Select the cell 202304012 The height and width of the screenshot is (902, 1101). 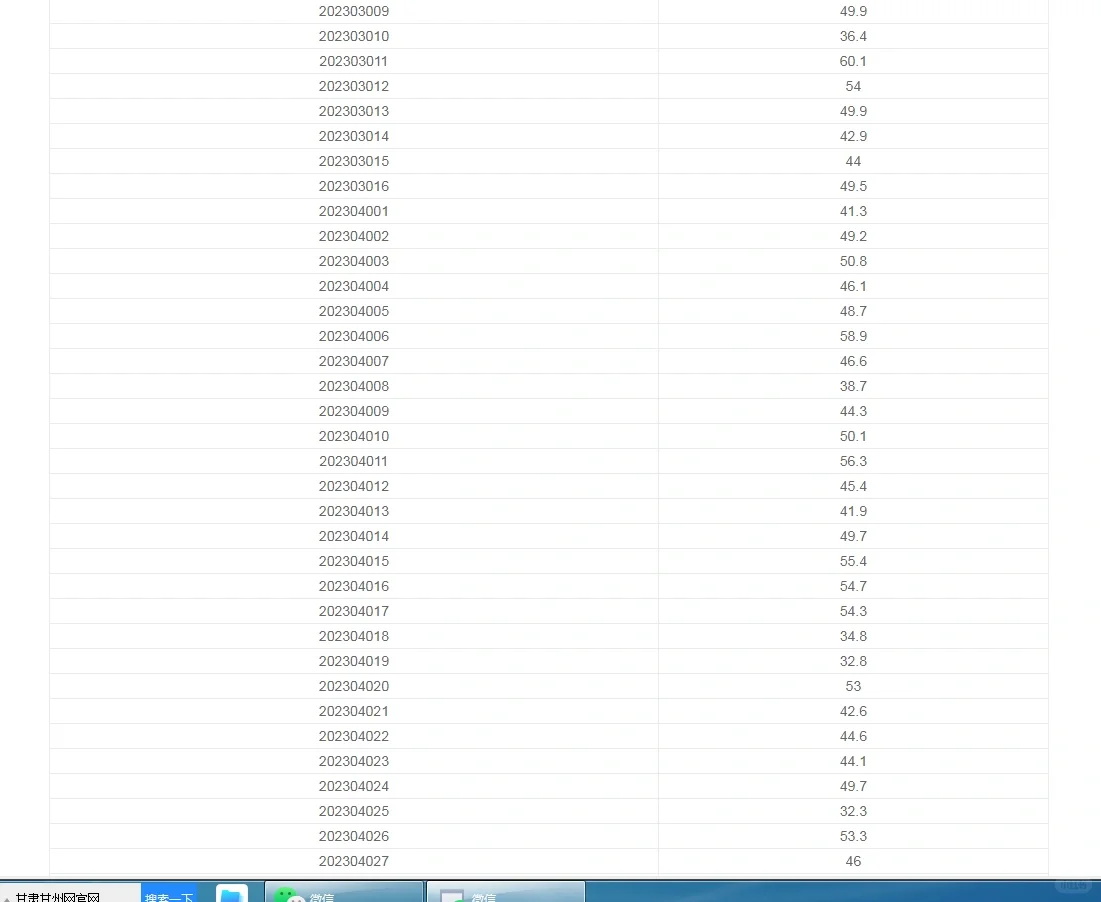pos(354,486)
